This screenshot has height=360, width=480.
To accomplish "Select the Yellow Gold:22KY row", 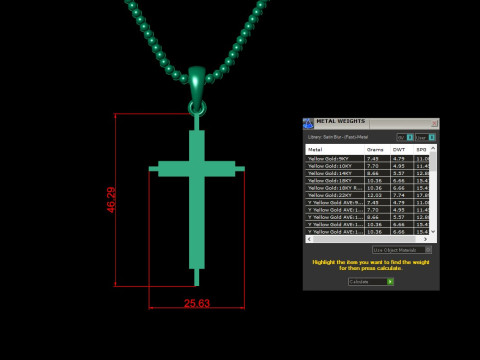I will 368,195.
